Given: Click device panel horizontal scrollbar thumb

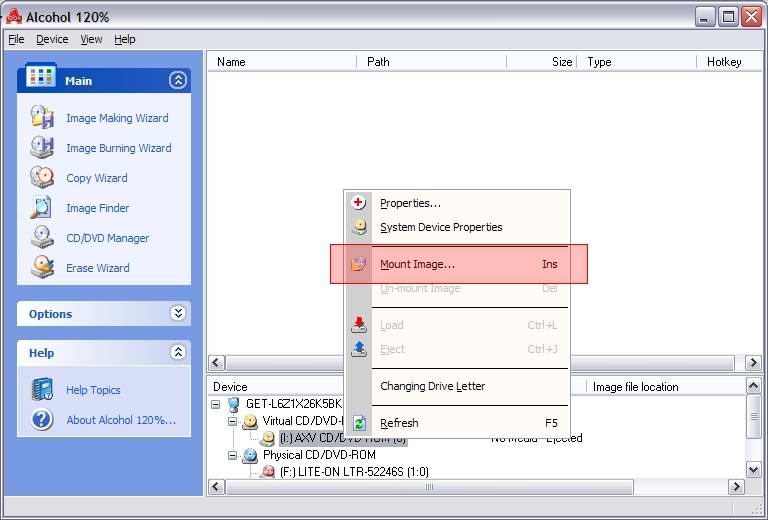Looking at the screenshot, I should [429, 487].
